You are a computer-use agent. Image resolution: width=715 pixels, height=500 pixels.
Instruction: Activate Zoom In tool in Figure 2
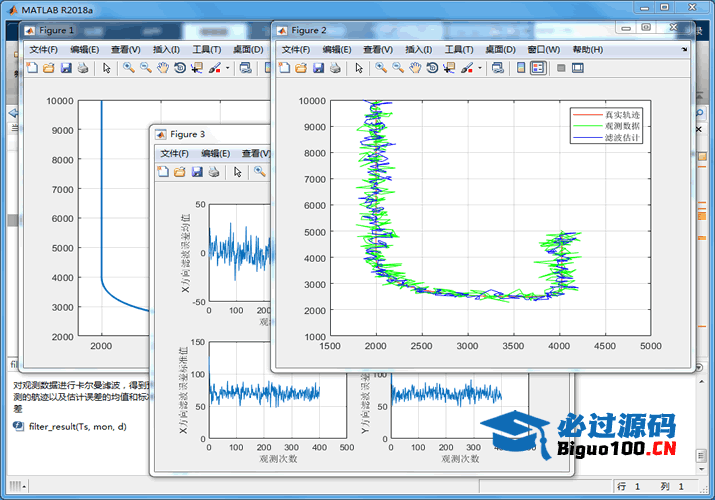coord(381,68)
